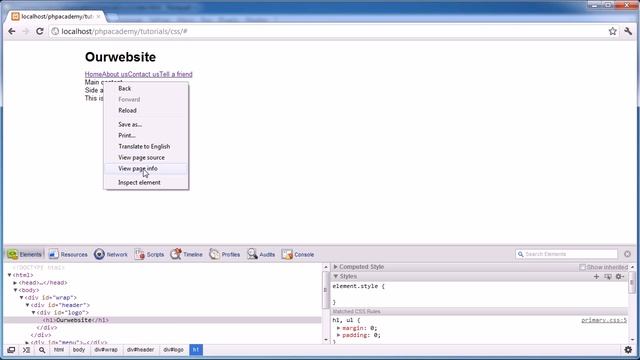Image resolution: width=640 pixels, height=360 pixels.
Task: Click the Ourwebsite page heading
Action: click(x=120, y=57)
